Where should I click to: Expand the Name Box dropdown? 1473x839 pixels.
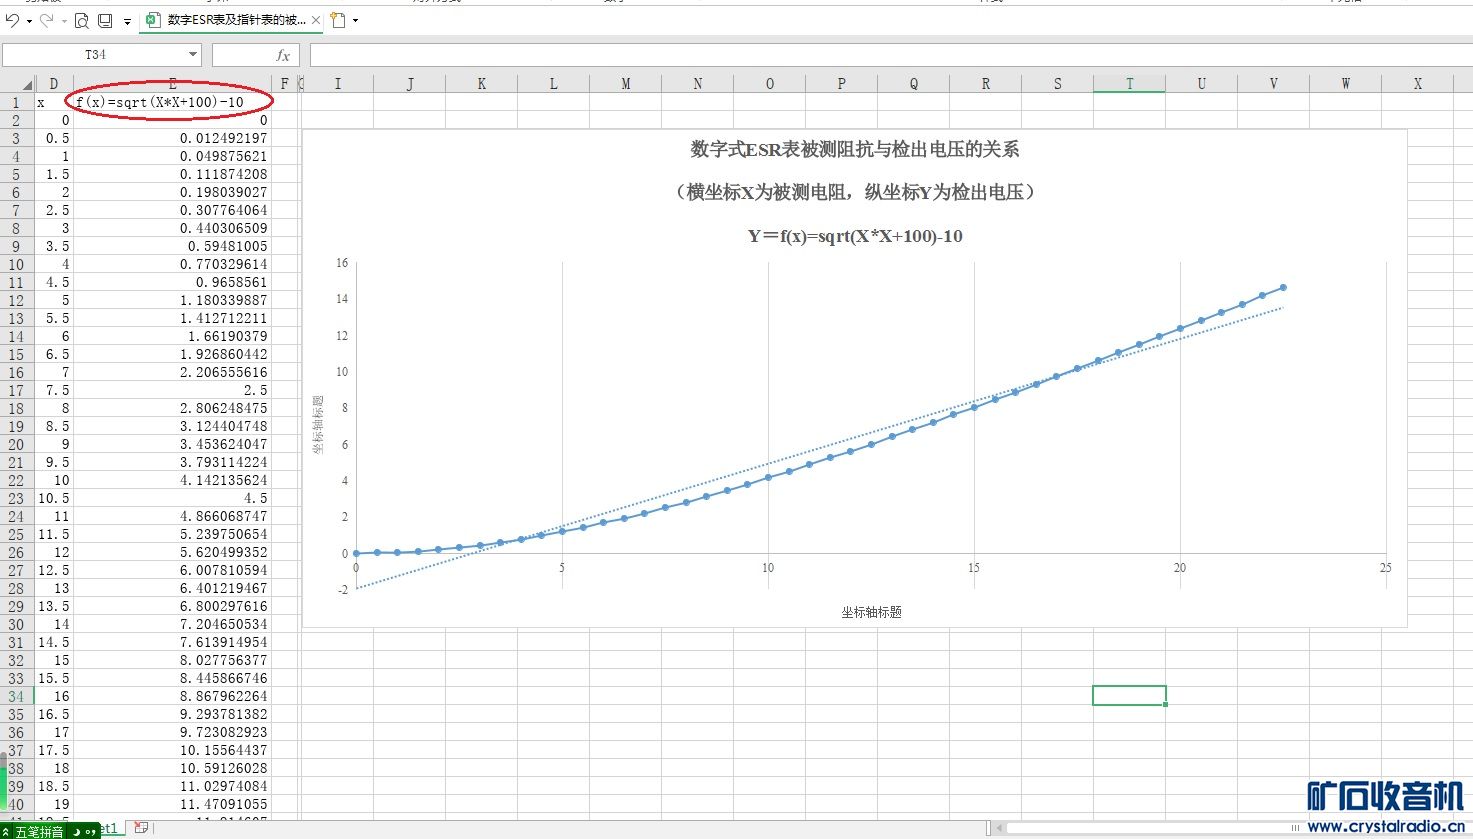pyautogui.click(x=193, y=55)
